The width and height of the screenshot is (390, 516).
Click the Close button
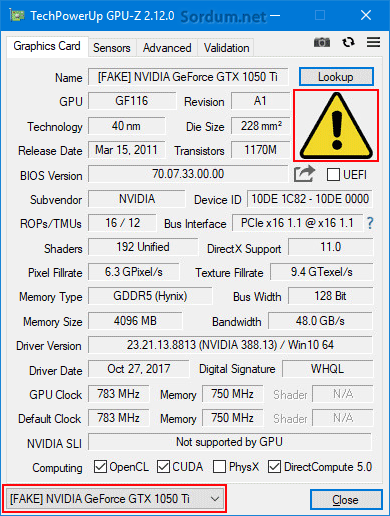click(x=346, y=500)
